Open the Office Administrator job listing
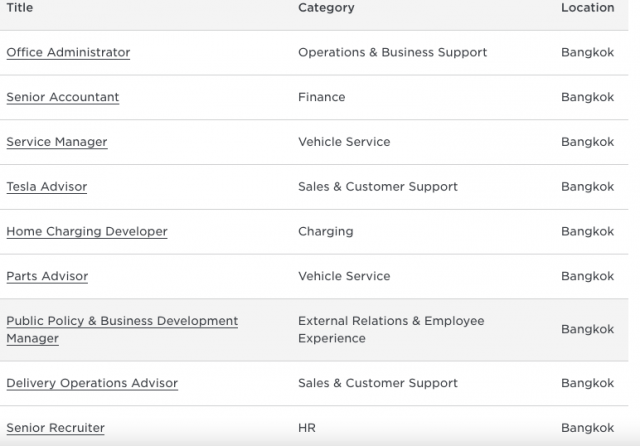Screen dimensions: 640x446 pos(68,52)
